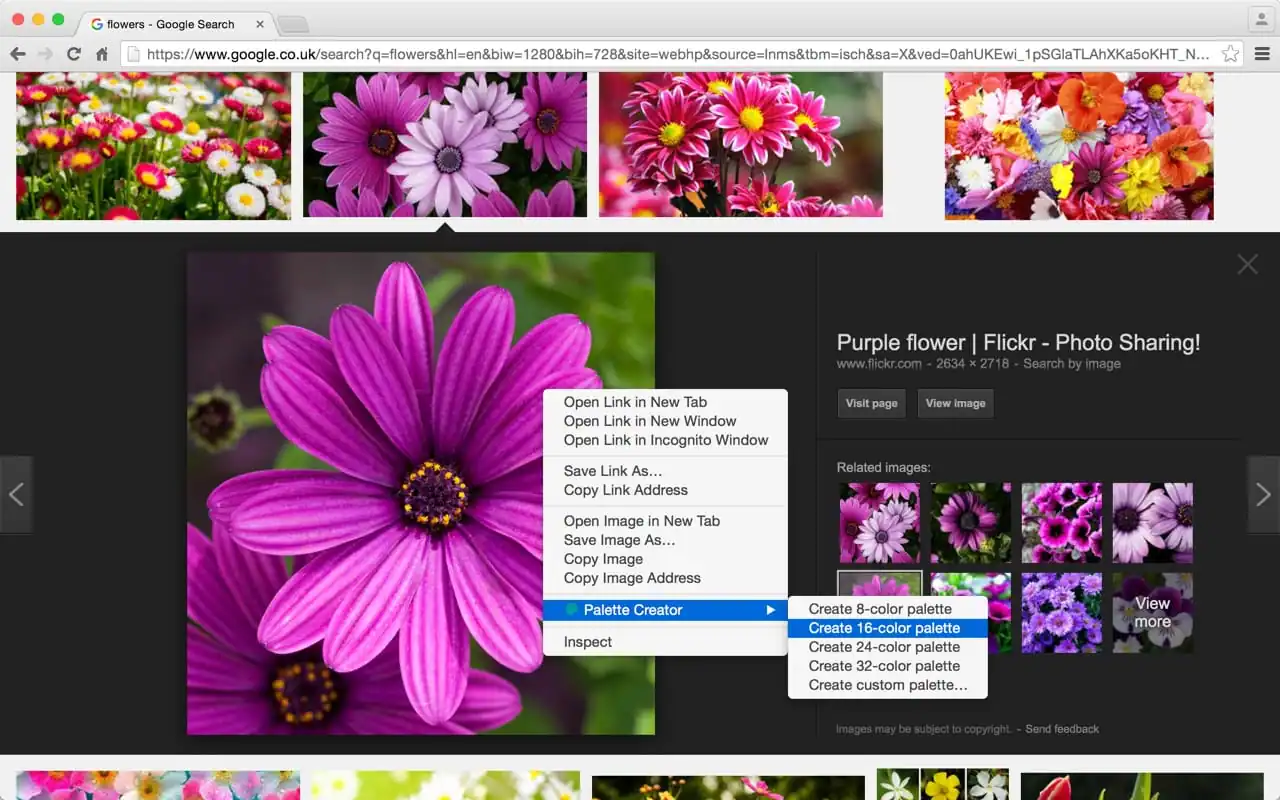This screenshot has width=1280, height=800.
Task: Show previous image with left chevron
Action: (16, 494)
